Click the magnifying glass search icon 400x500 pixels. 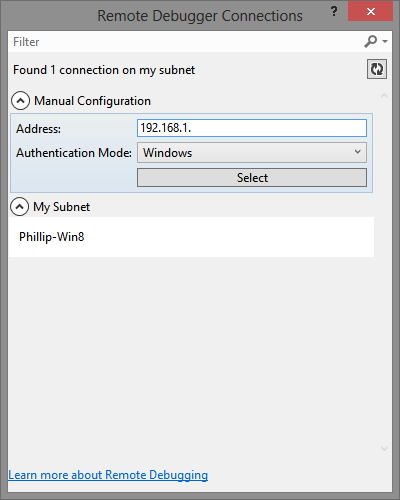click(x=371, y=42)
